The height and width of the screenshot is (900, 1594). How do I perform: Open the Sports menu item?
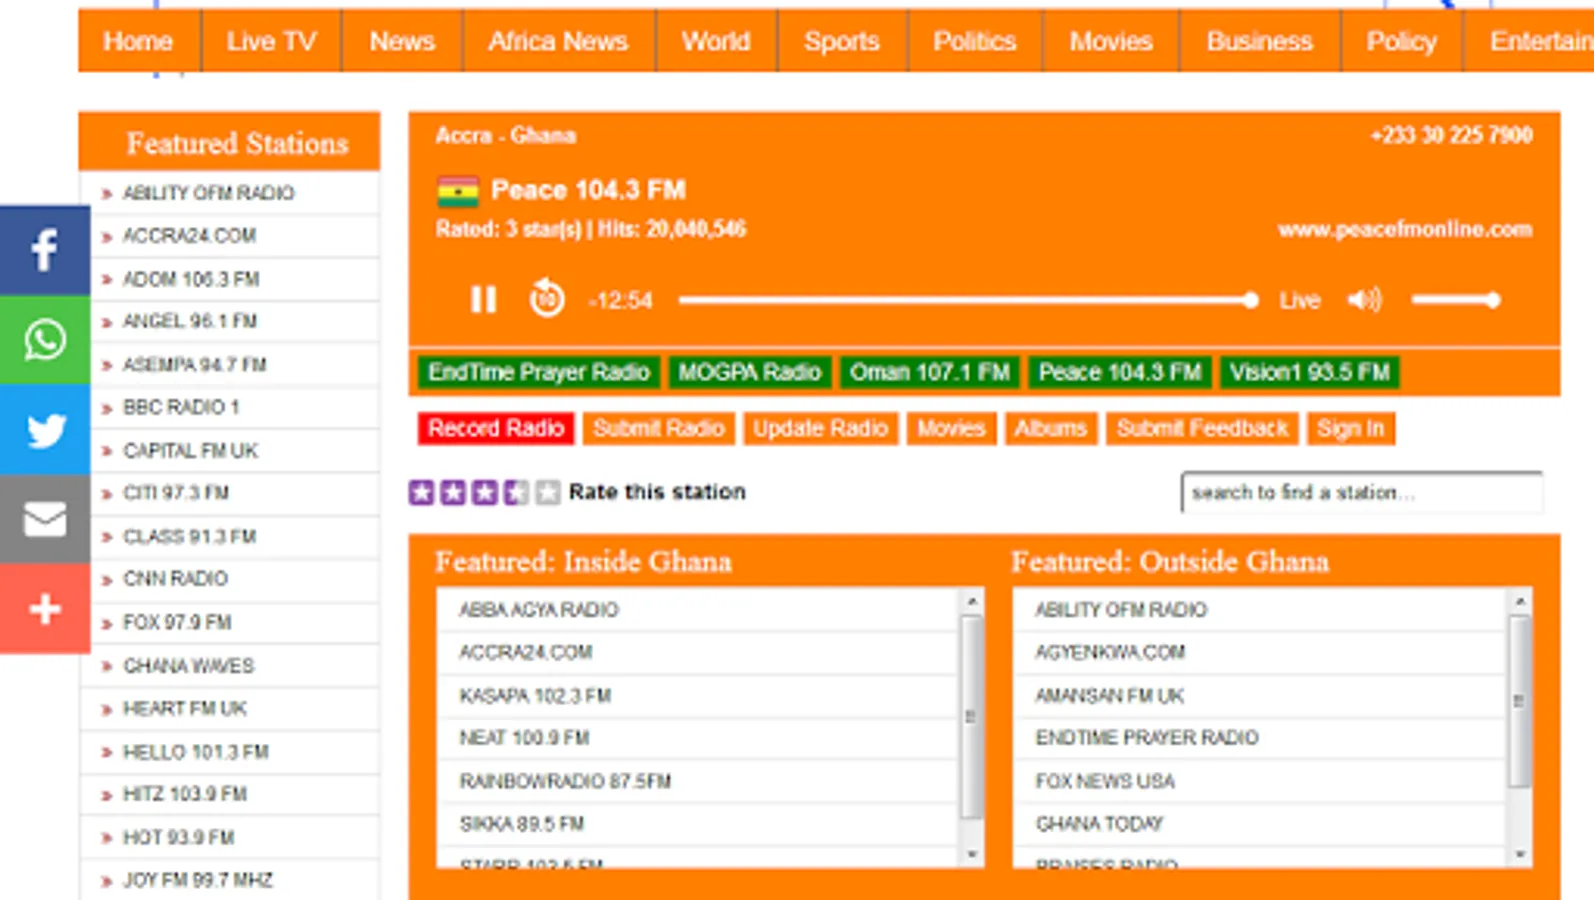click(x=842, y=41)
